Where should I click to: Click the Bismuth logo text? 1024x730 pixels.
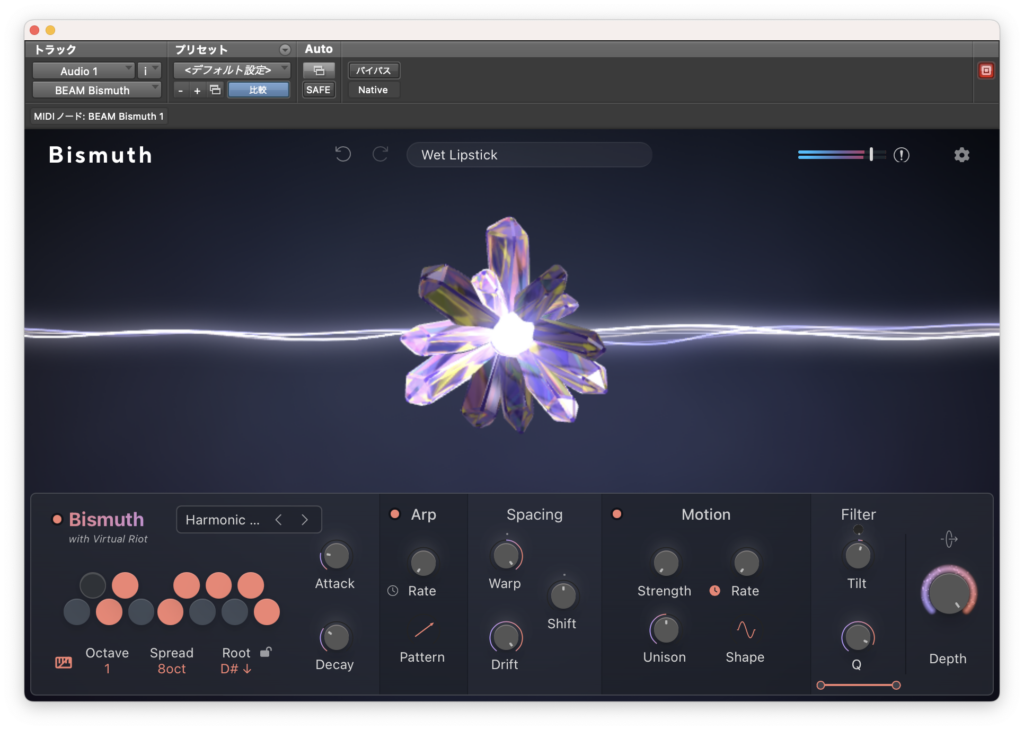coord(101,155)
